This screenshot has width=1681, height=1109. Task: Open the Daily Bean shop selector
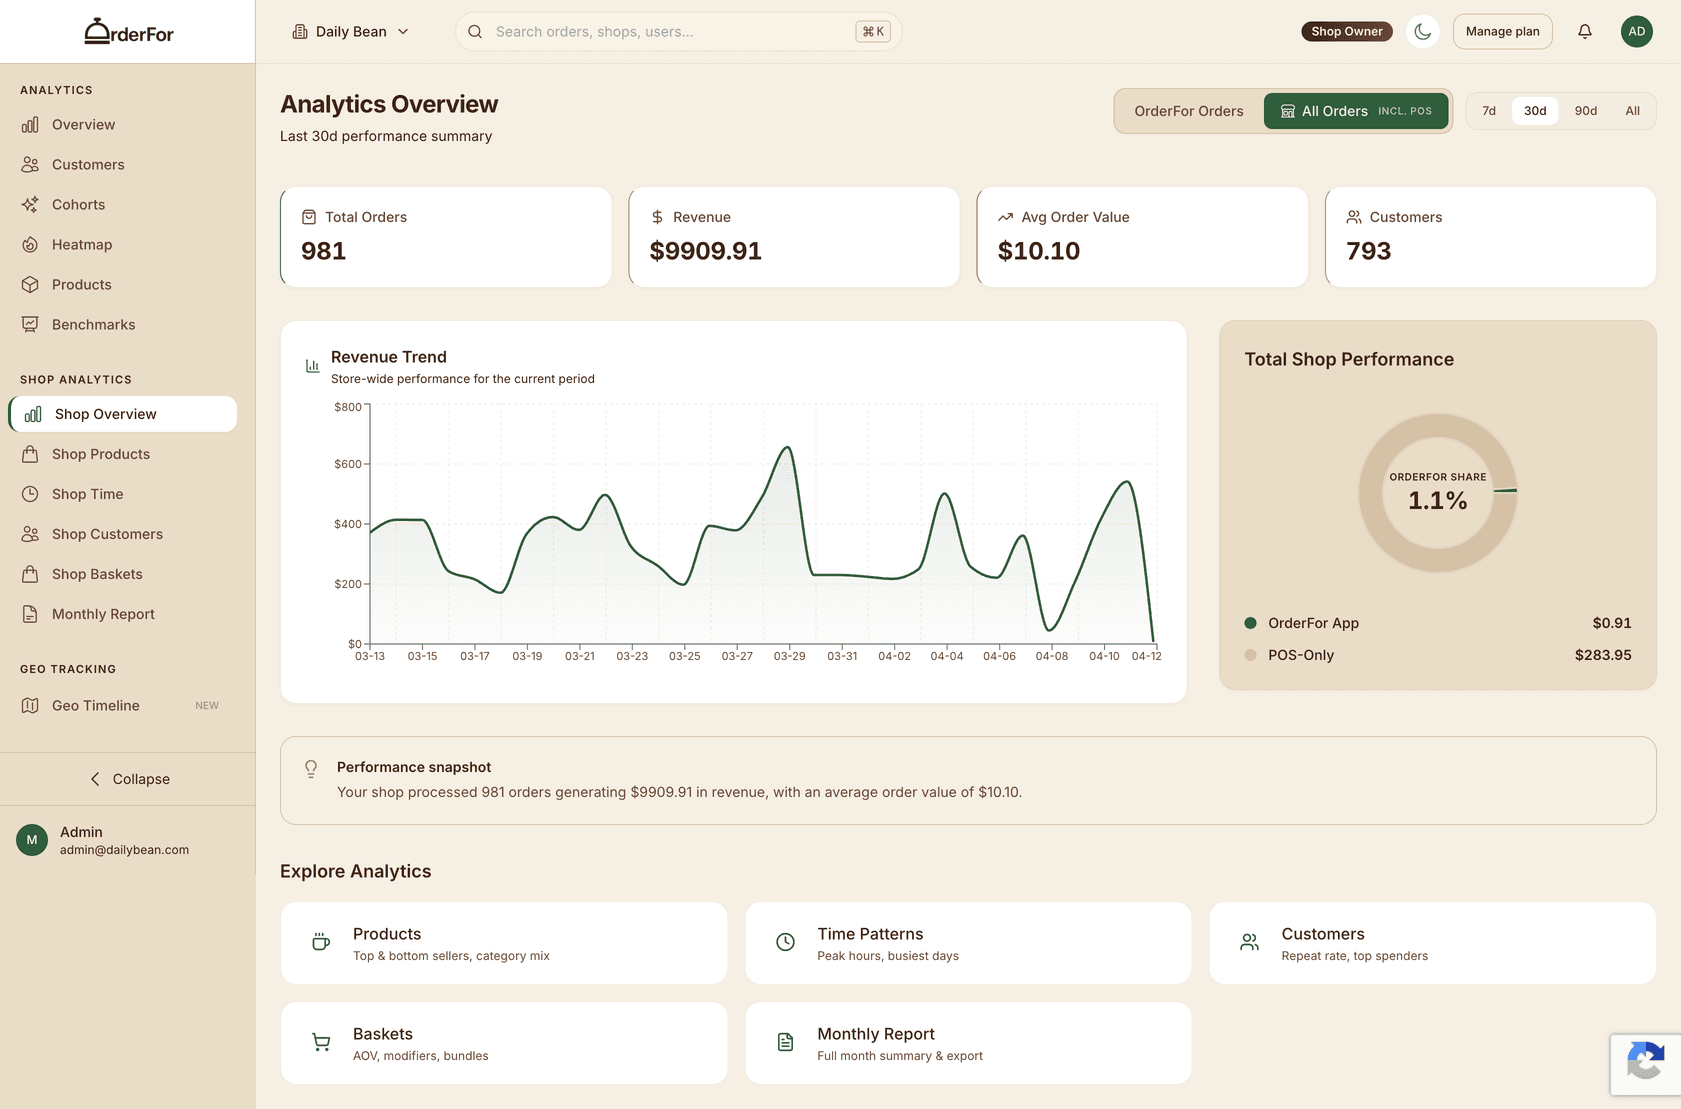coord(350,31)
